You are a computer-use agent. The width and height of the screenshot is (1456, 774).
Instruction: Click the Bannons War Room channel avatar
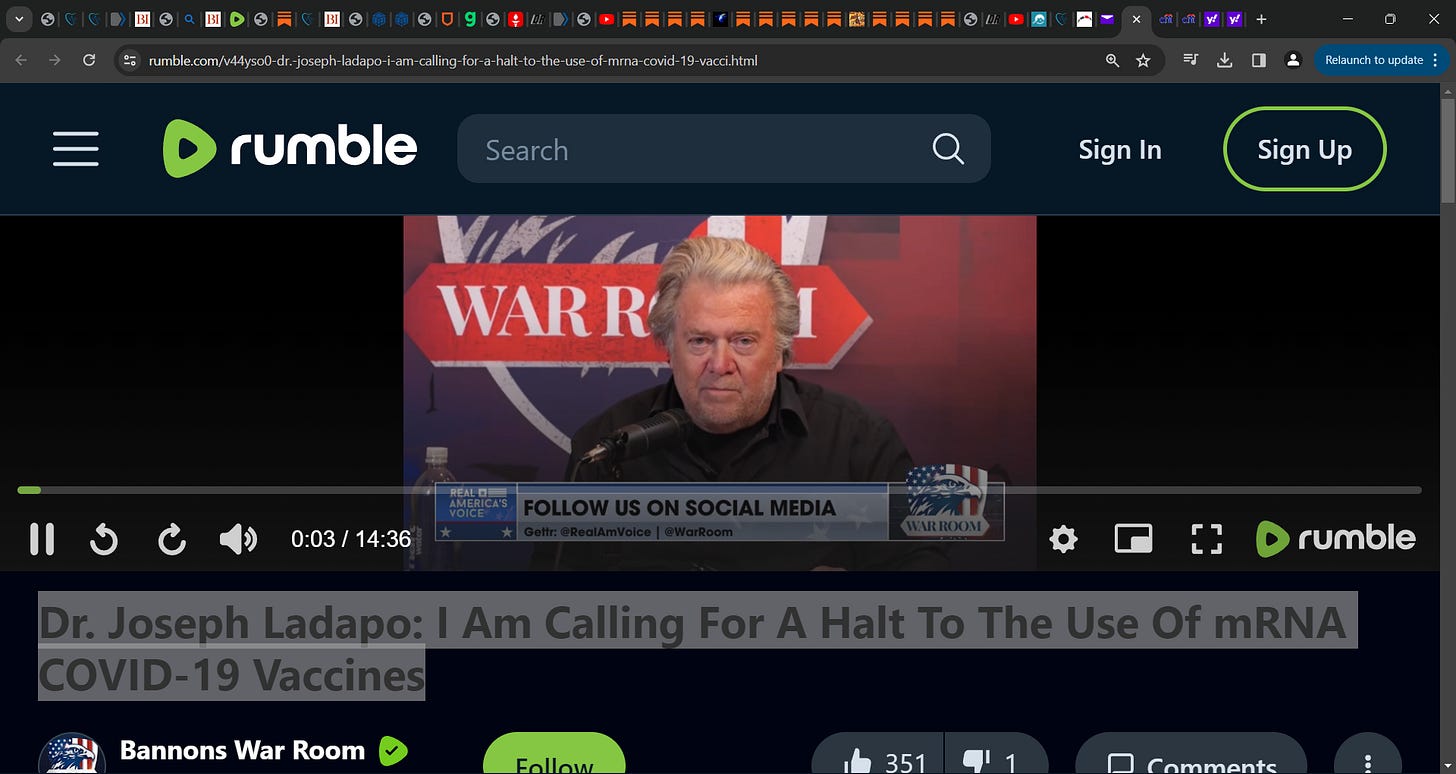tap(72, 754)
